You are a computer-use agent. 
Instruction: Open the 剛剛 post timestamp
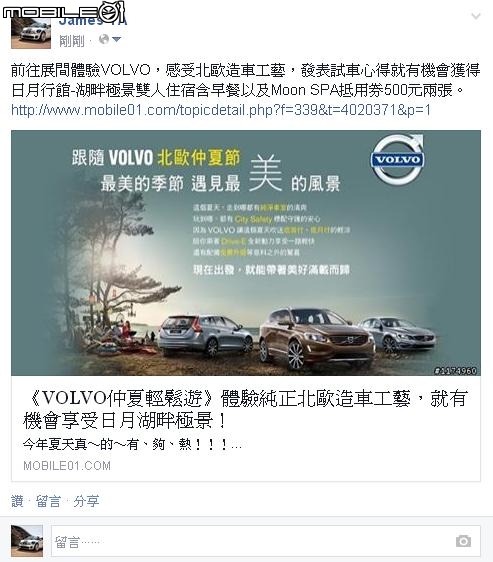(x=72, y=41)
